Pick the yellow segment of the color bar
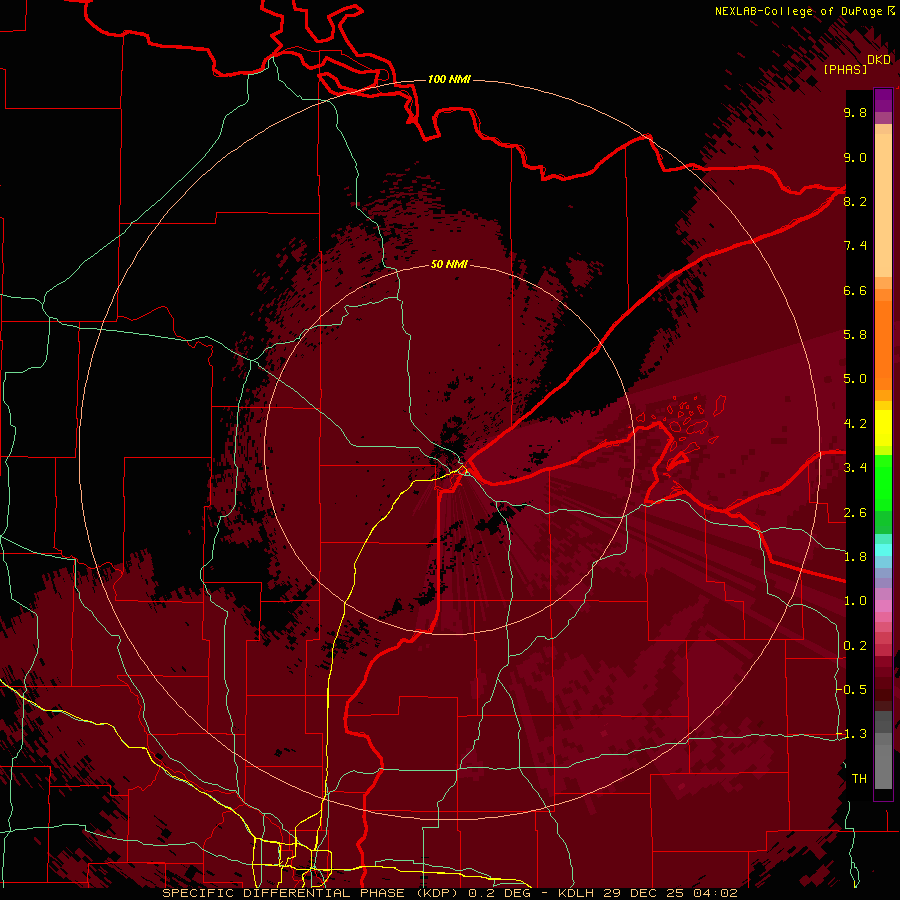 click(883, 428)
